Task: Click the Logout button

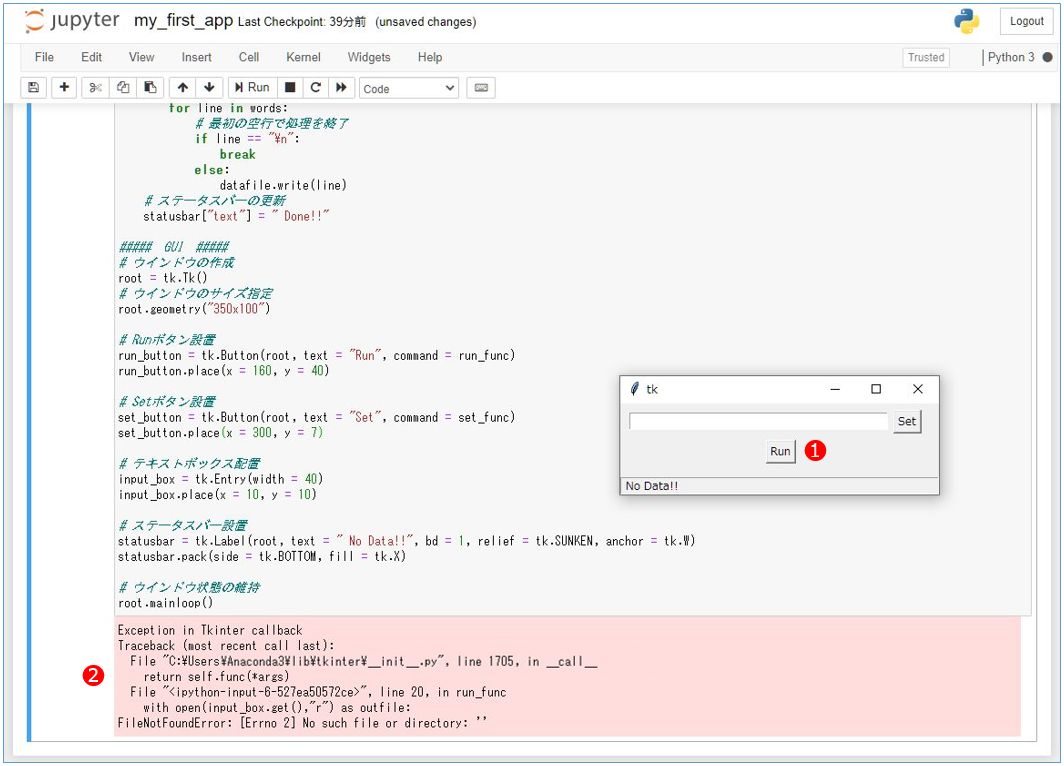Action: tap(1026, 21)
